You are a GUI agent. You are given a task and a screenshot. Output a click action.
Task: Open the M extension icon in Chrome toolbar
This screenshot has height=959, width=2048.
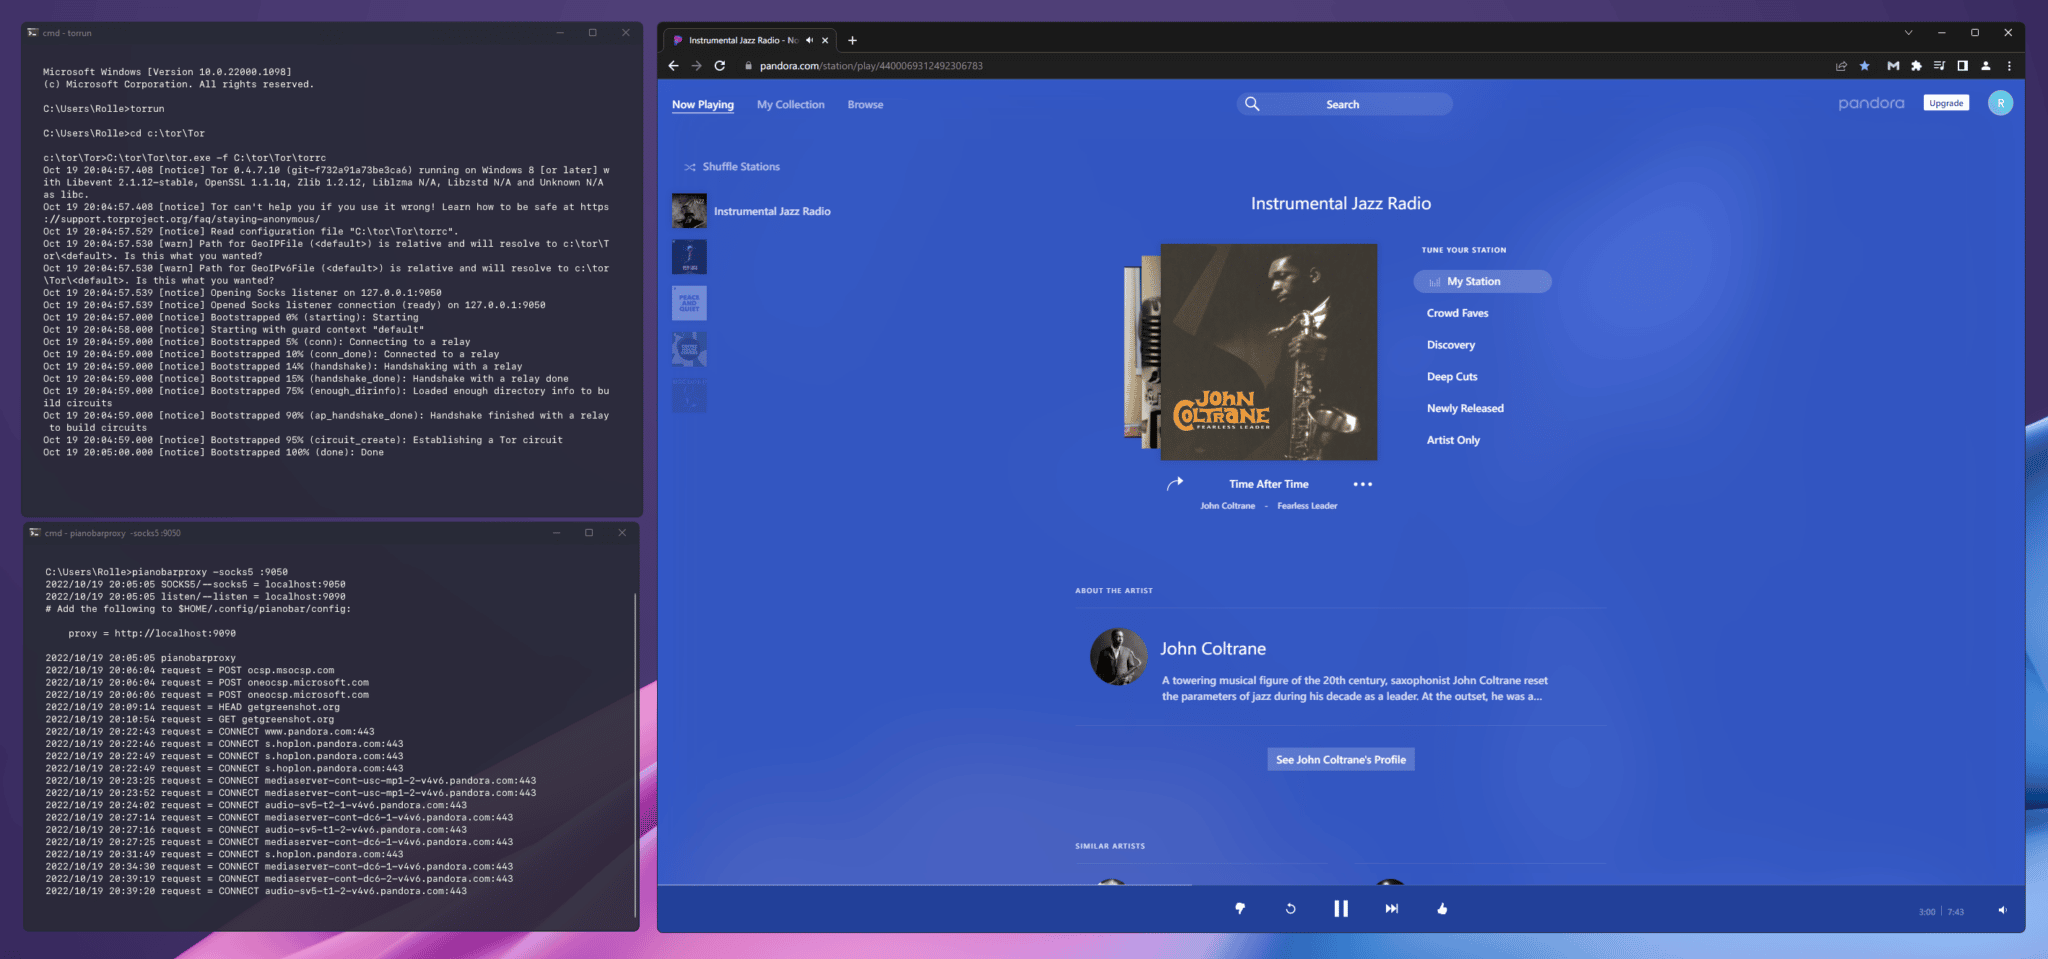point(1893,66)
